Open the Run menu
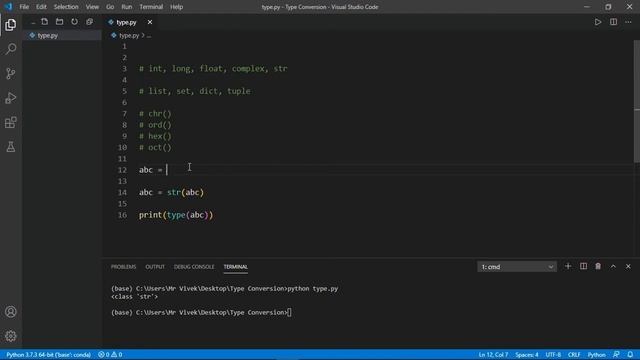The width and height of the screenshot is (640, 360). pyautogui.click(x=127, y=7)
